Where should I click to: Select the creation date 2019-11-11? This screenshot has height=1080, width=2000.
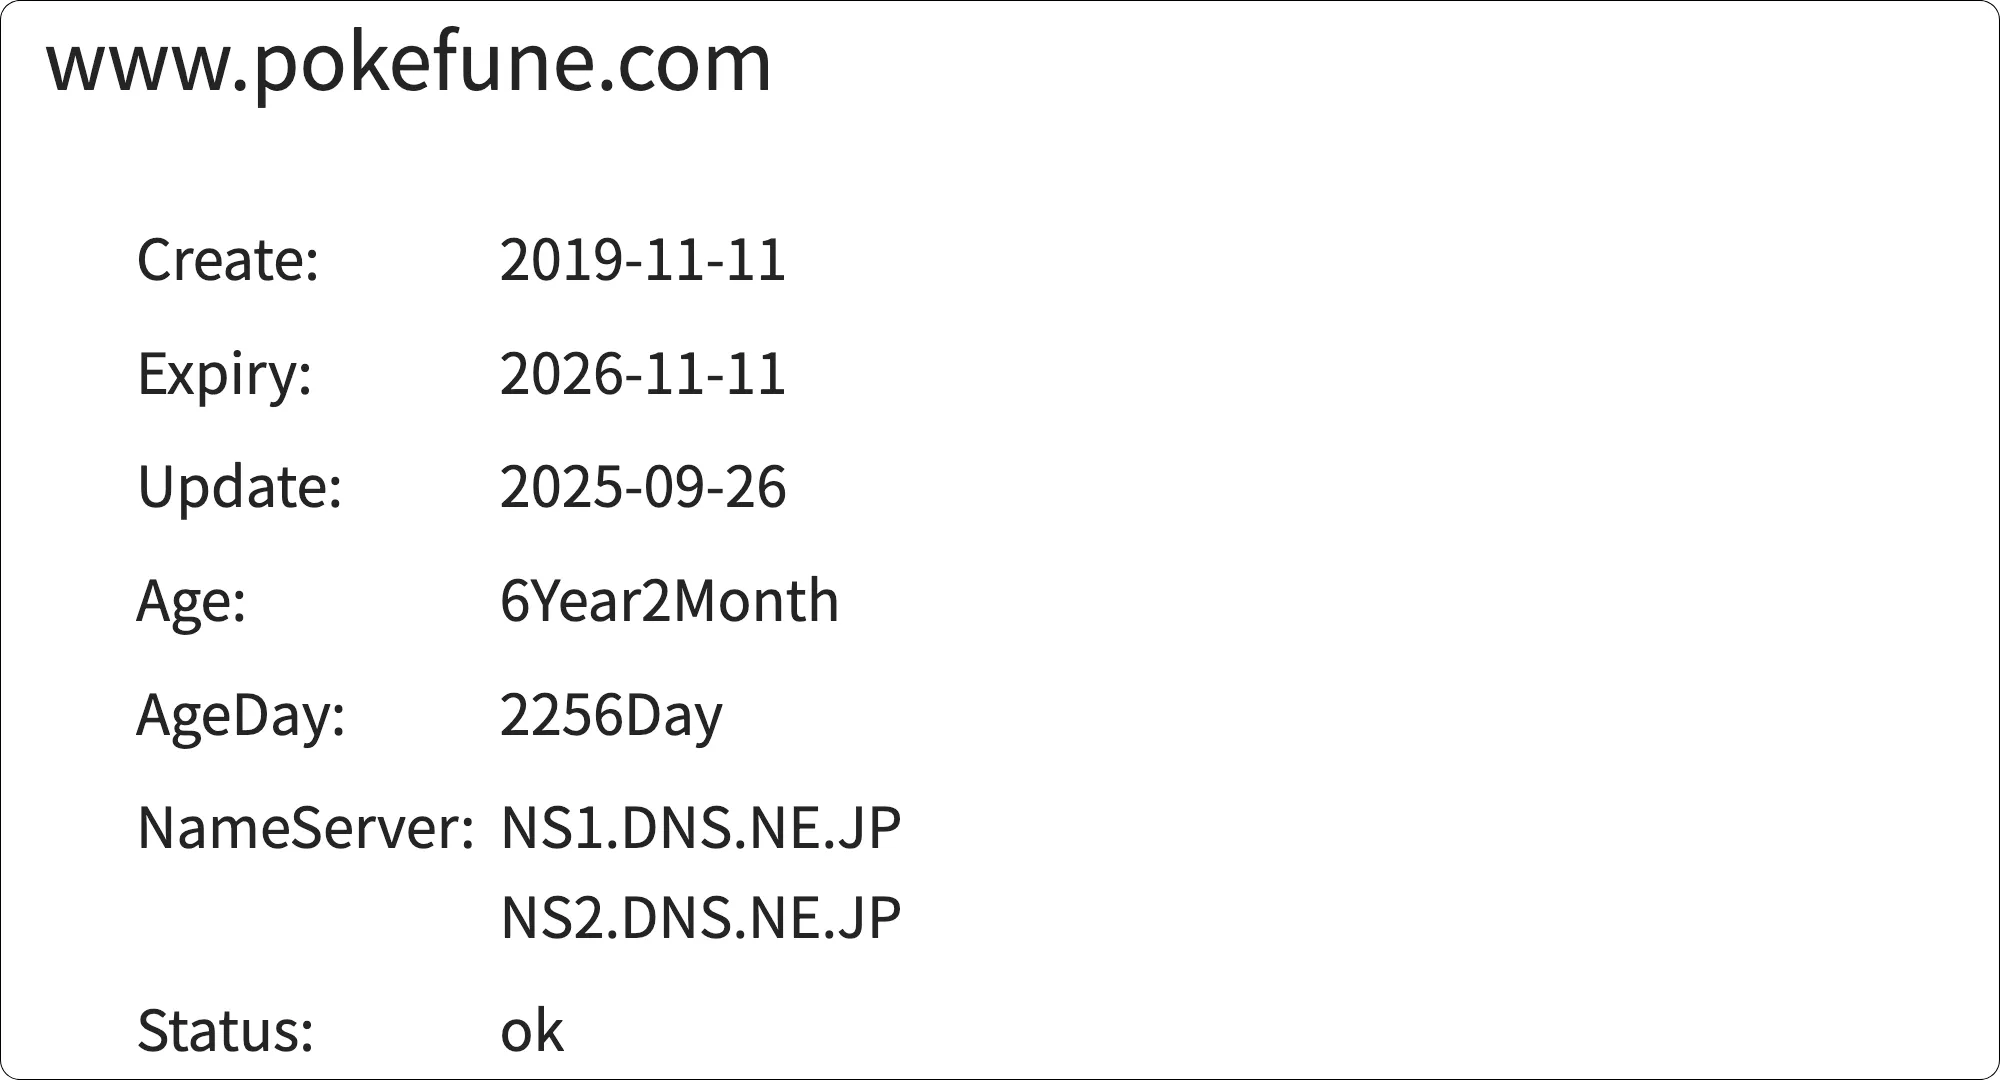click(643, 260)
